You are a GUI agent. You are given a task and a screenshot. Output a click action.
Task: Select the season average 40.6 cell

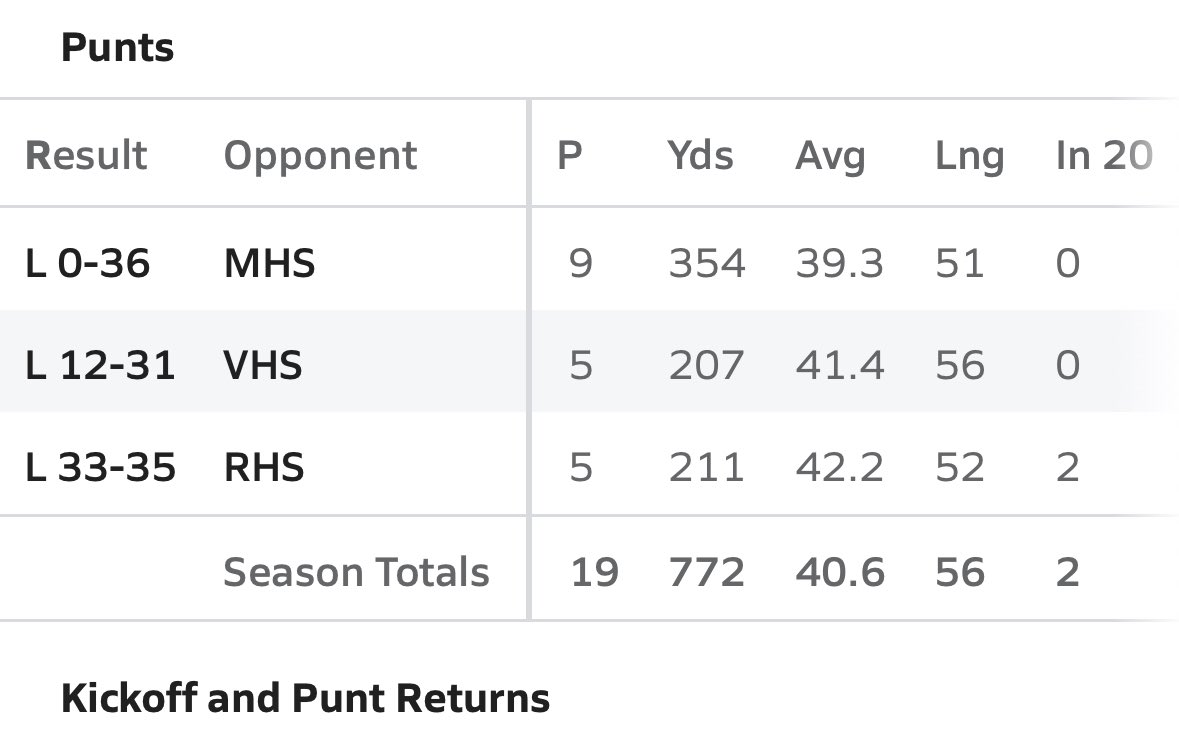[x=840, y=572]
